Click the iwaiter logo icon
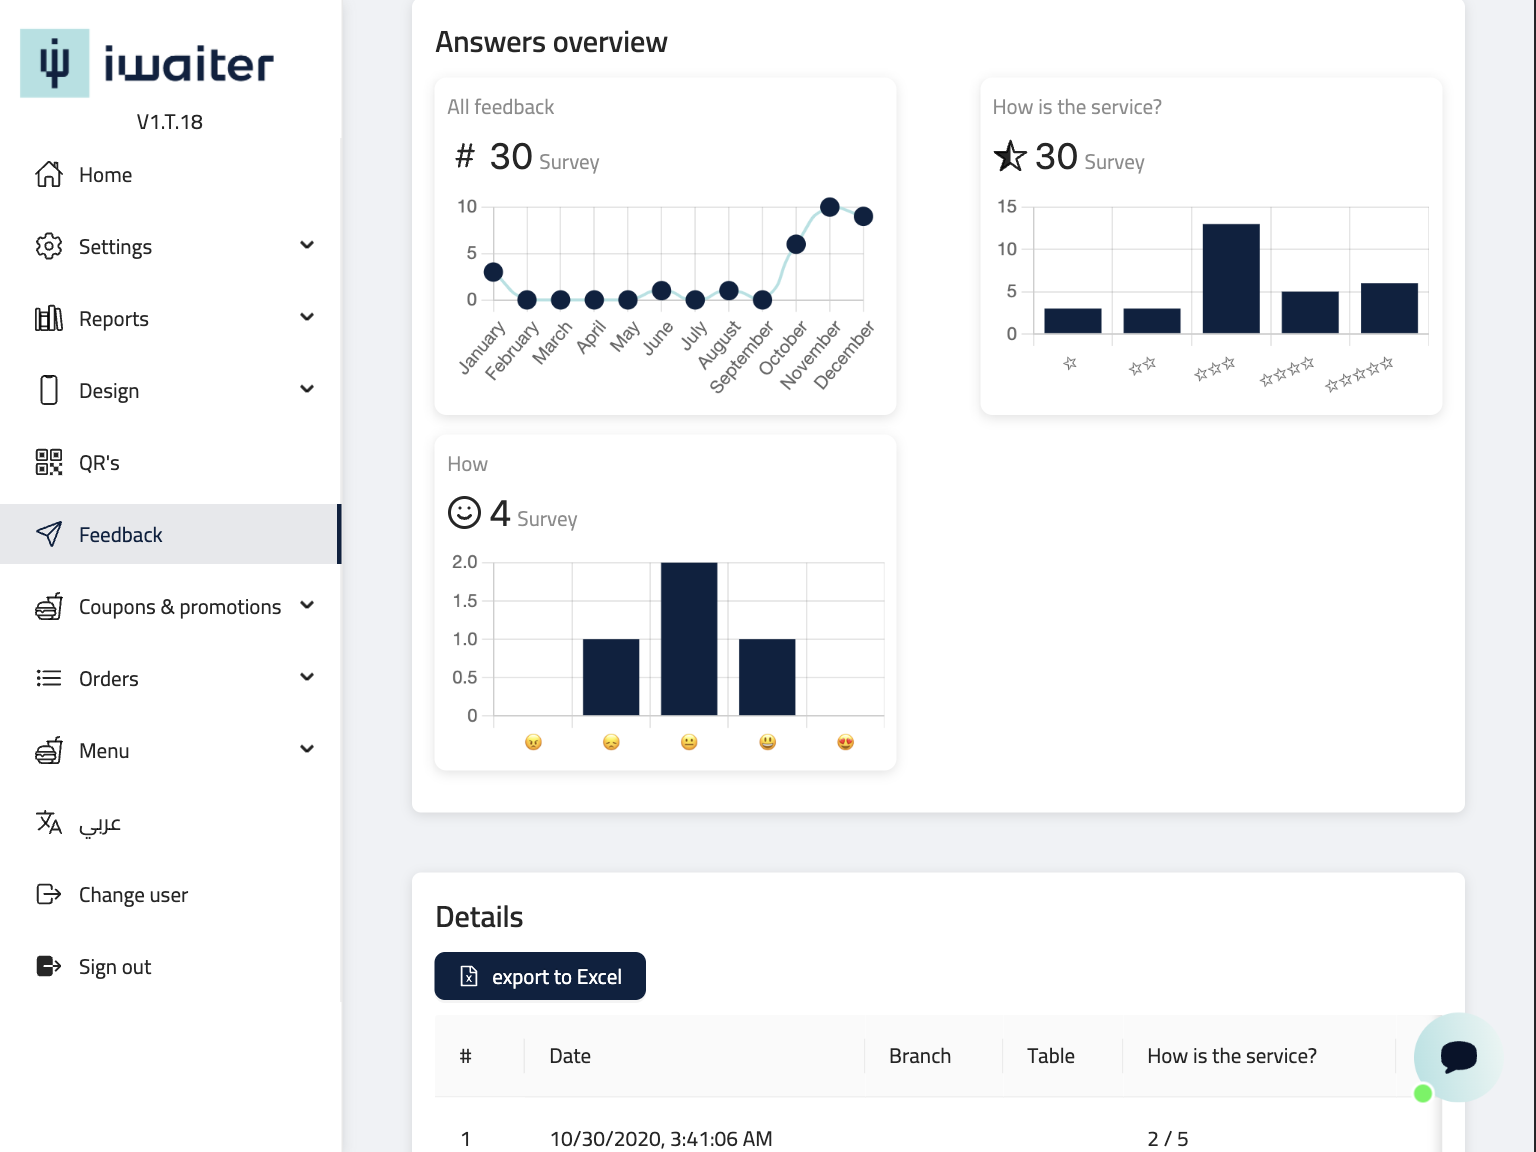Image resolution: width=1536 pixels, height=1152 pixels. pos(55,63)
